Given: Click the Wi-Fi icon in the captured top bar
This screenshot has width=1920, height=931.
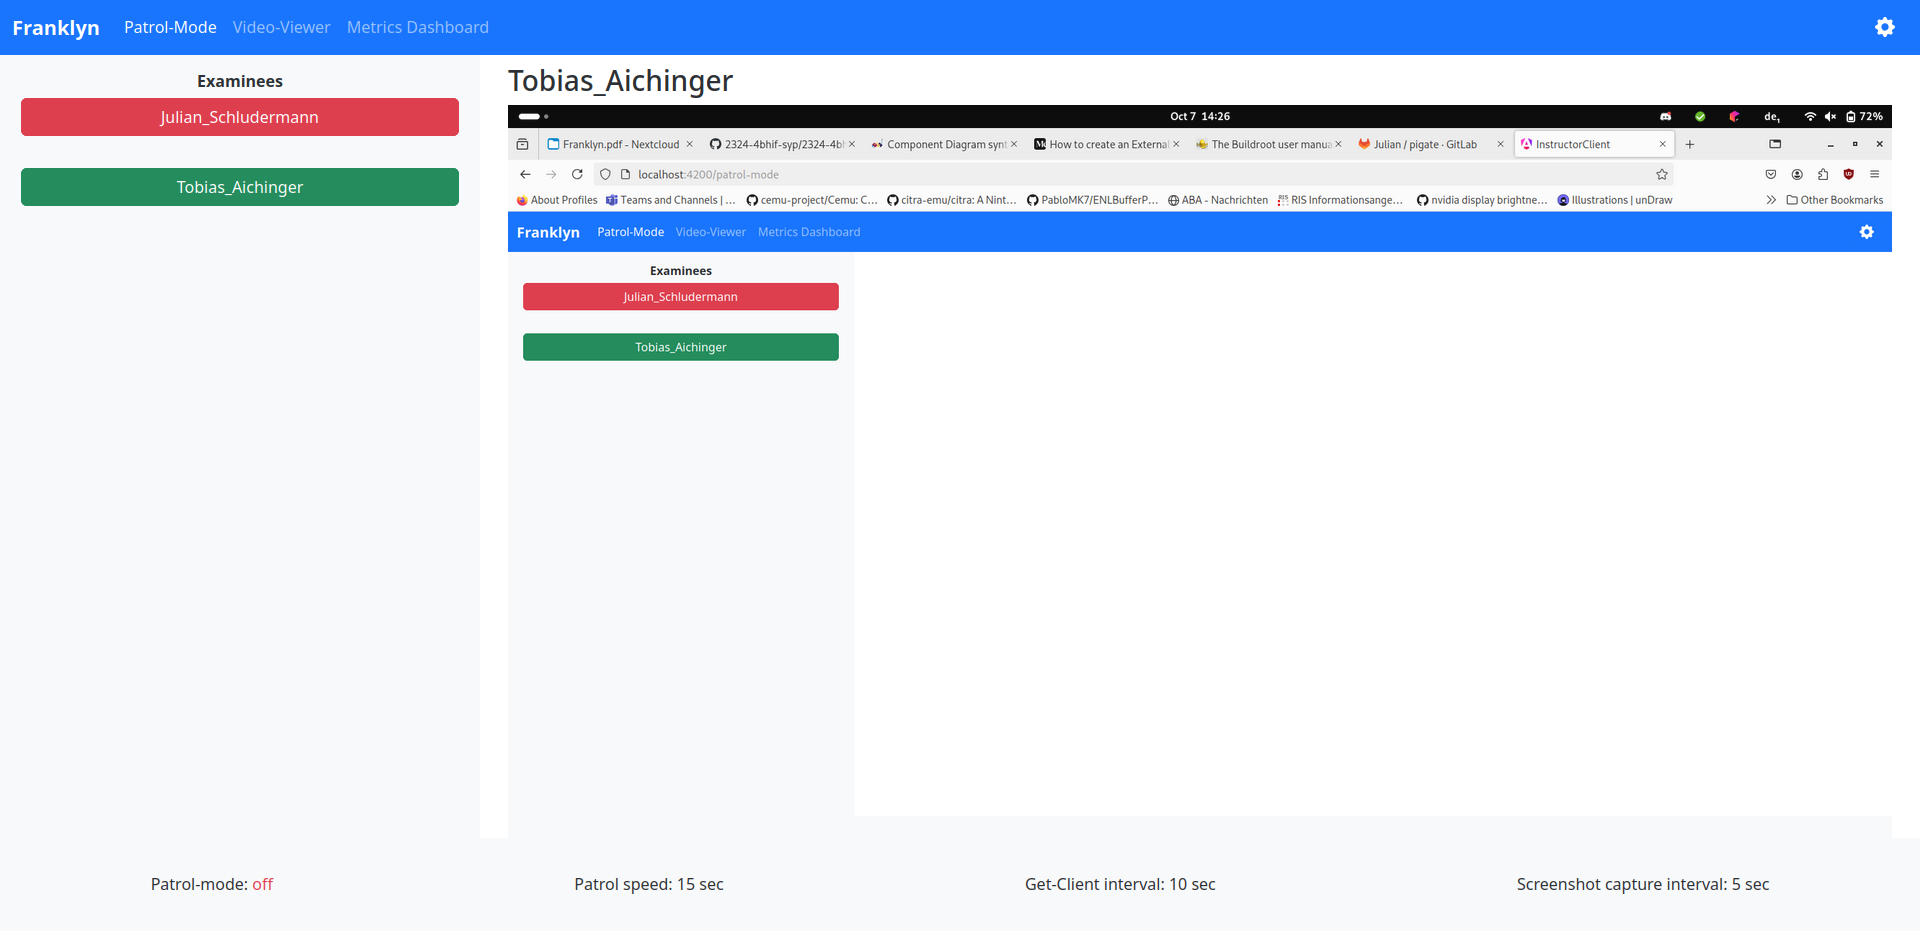Looking at the screenshot, I should click(1810, 116).
